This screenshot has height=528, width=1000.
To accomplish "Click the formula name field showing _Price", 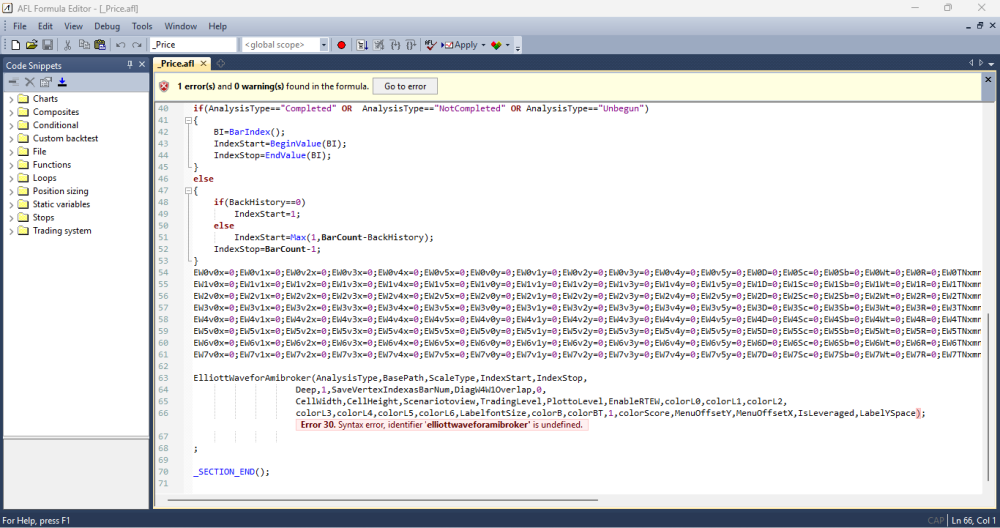I will [192, 45].
